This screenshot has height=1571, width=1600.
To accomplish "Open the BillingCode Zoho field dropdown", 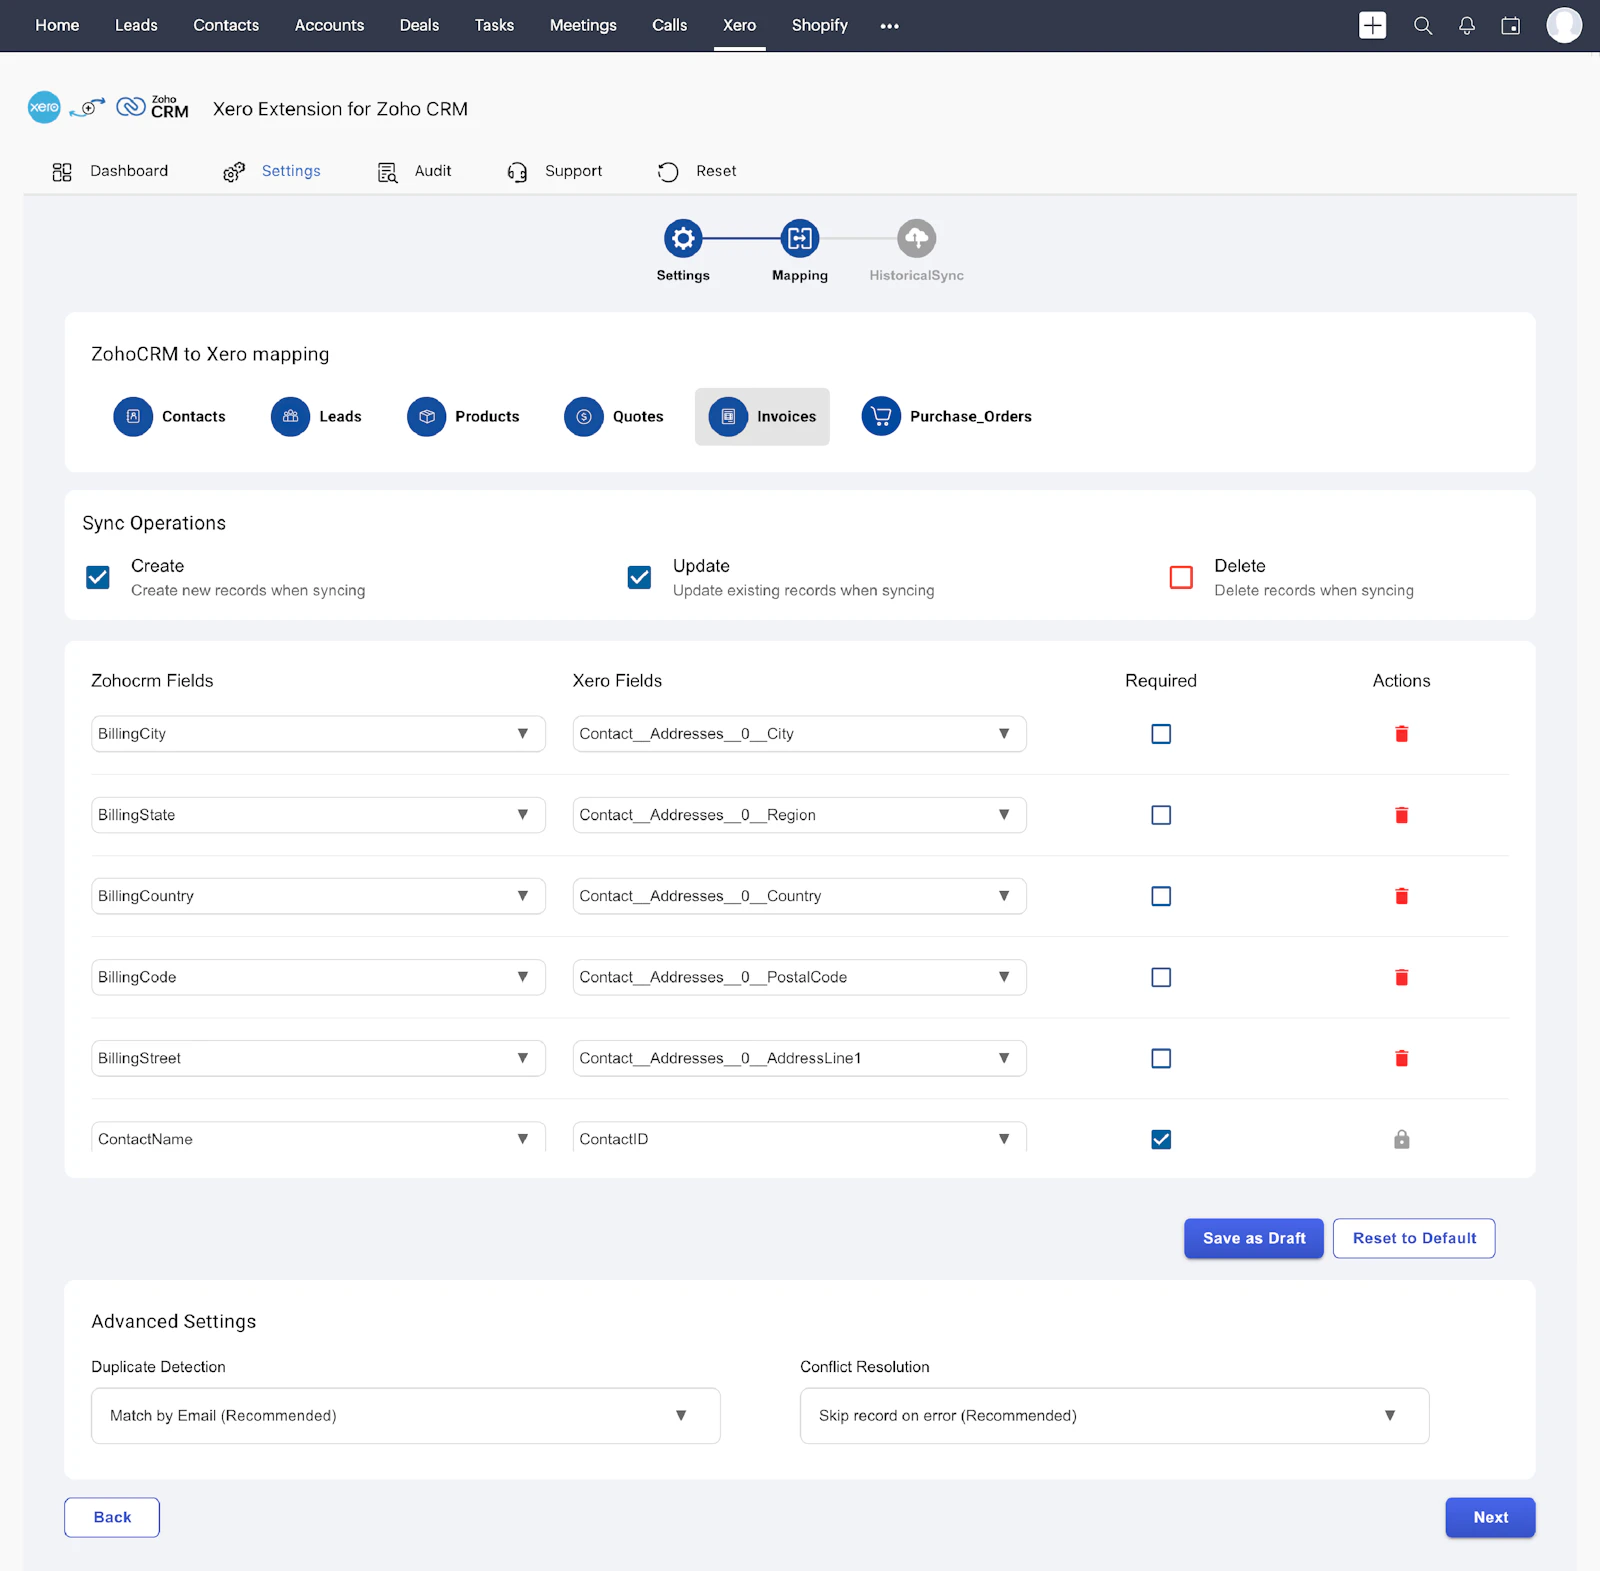I will click(x=318, y=977).
